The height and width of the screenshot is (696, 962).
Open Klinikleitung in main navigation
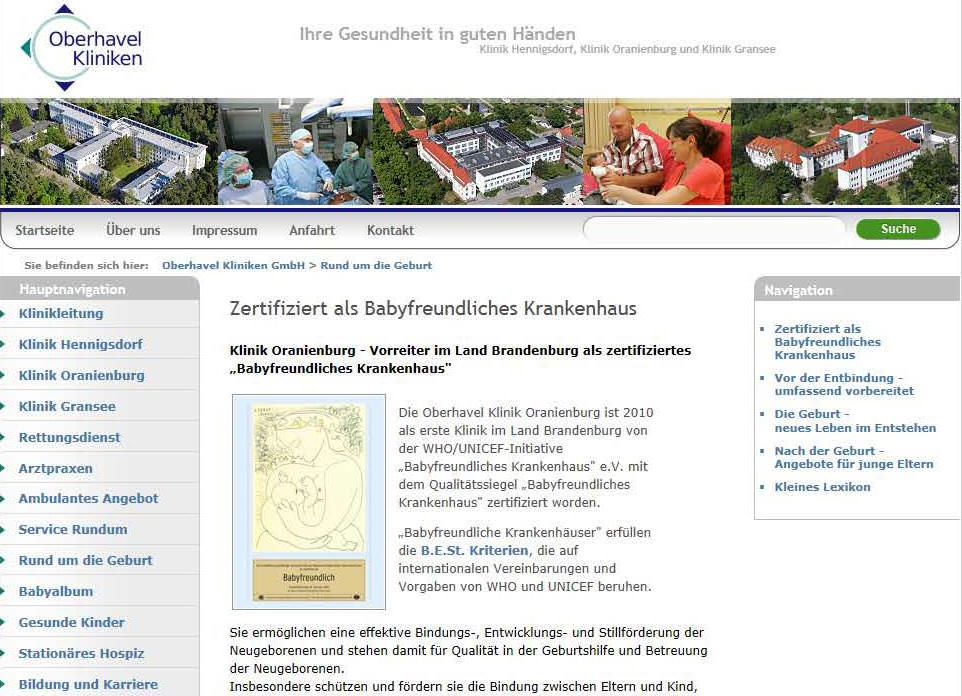(61, 314)
